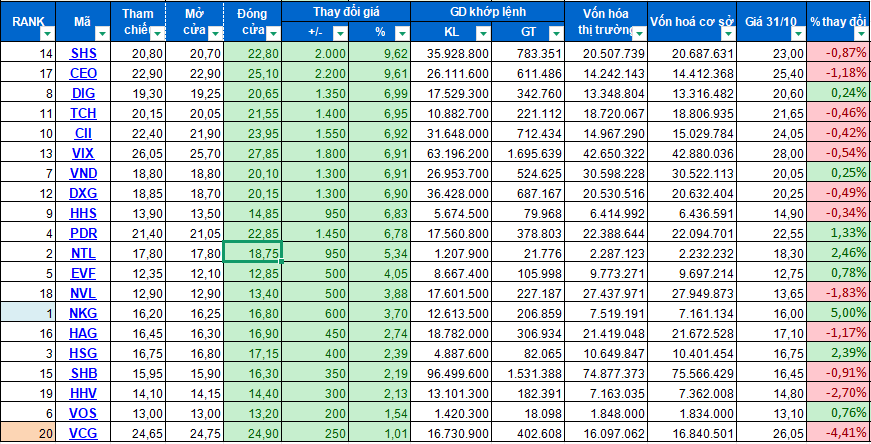Select the -4,41% cell in VCG row
Screen dimensions: 871x444
[x=839, y=433]
